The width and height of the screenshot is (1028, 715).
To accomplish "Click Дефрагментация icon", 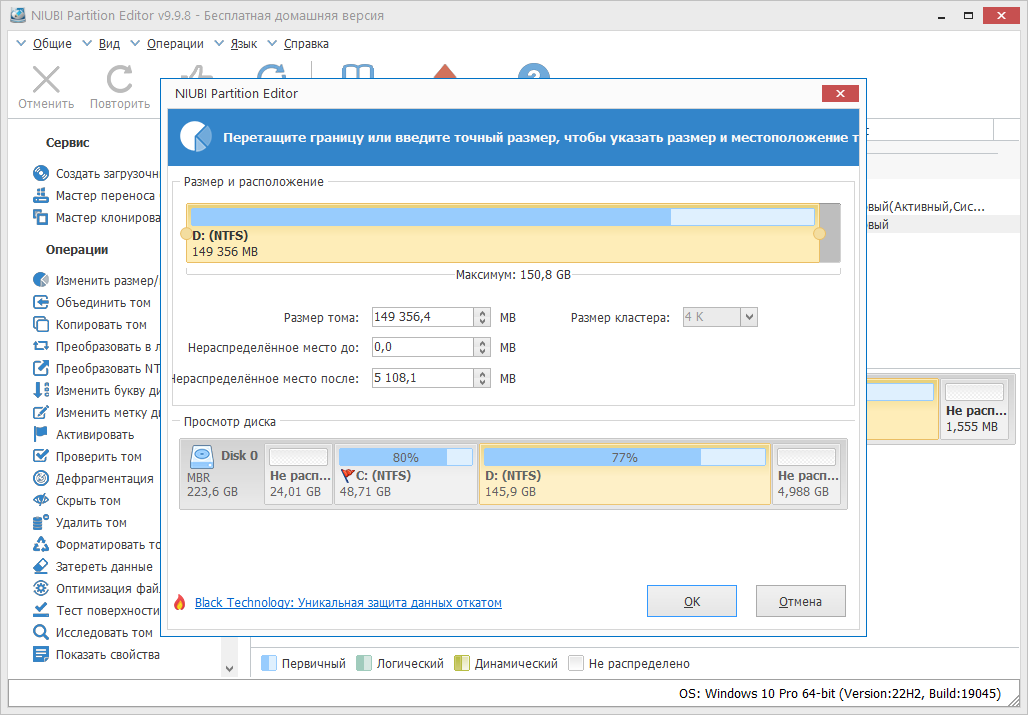I will [41, 478].
